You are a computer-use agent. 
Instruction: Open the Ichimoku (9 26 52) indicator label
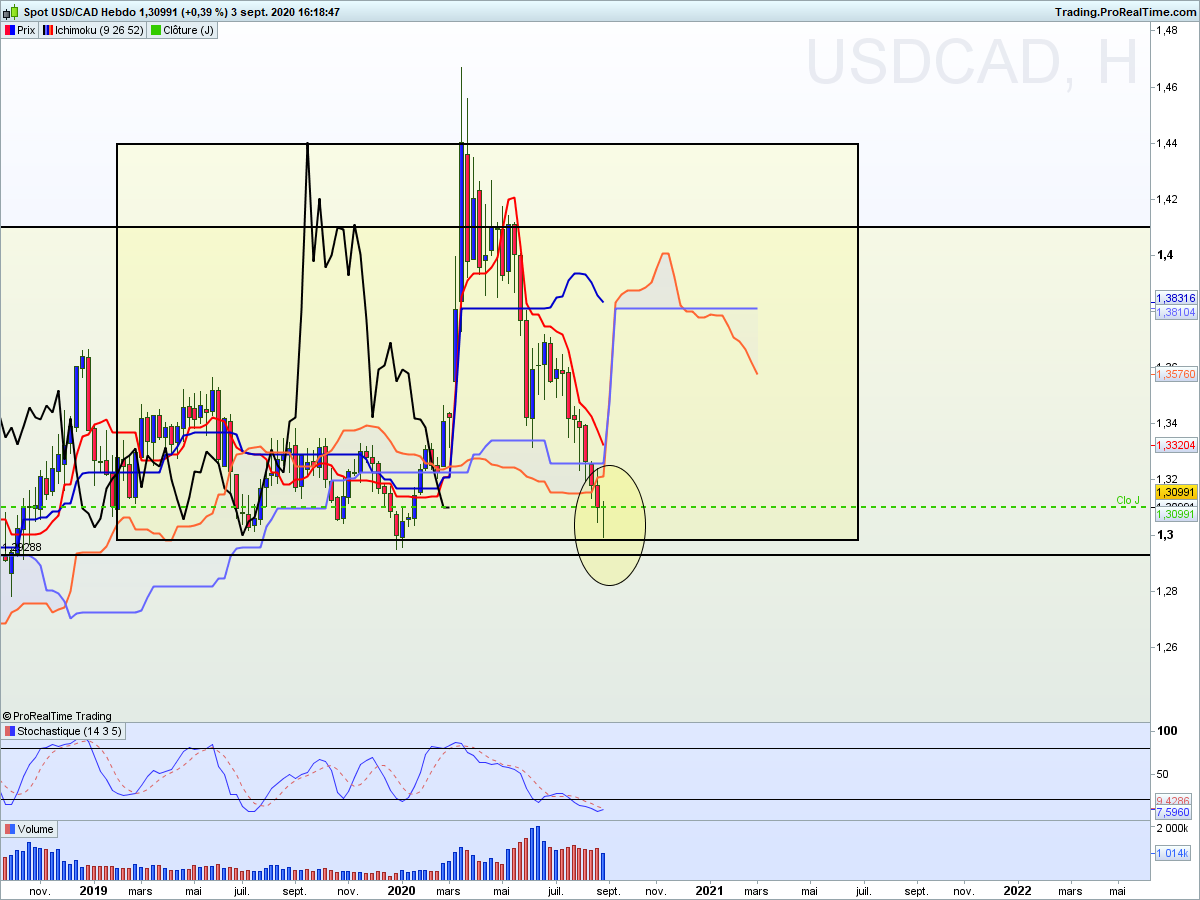click(x=92, y=30)
